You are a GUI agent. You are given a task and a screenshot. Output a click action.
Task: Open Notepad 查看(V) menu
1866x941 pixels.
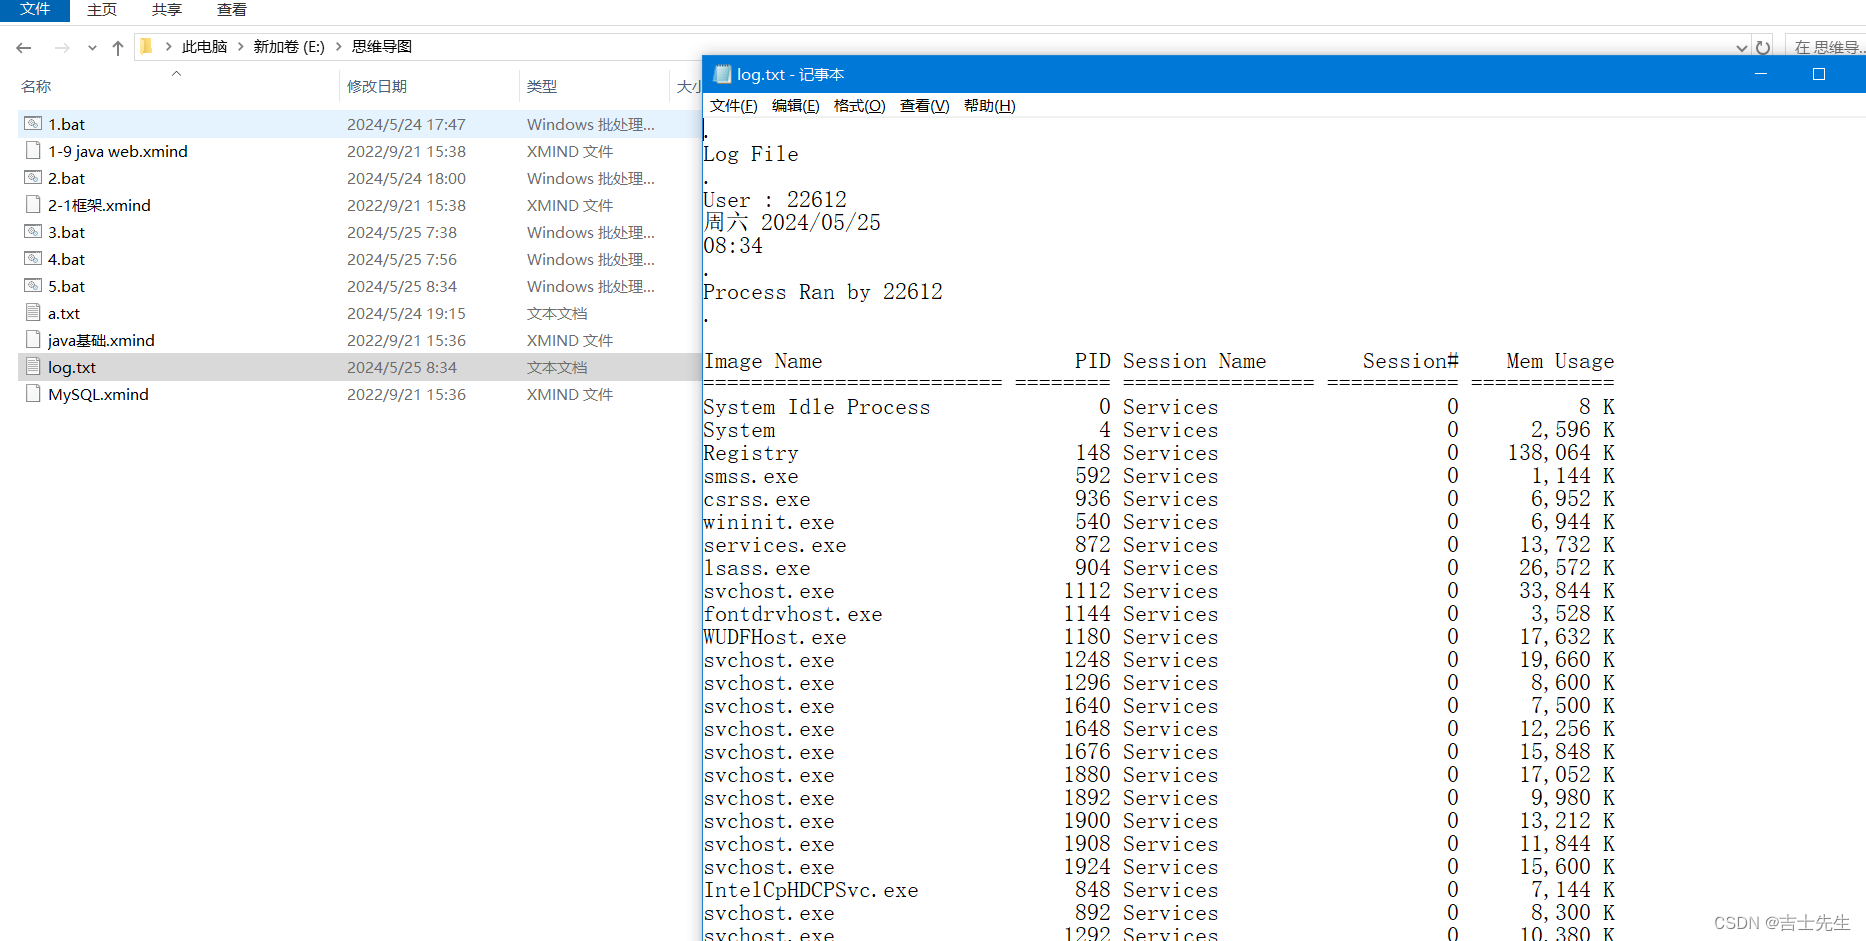pos(924,106)
